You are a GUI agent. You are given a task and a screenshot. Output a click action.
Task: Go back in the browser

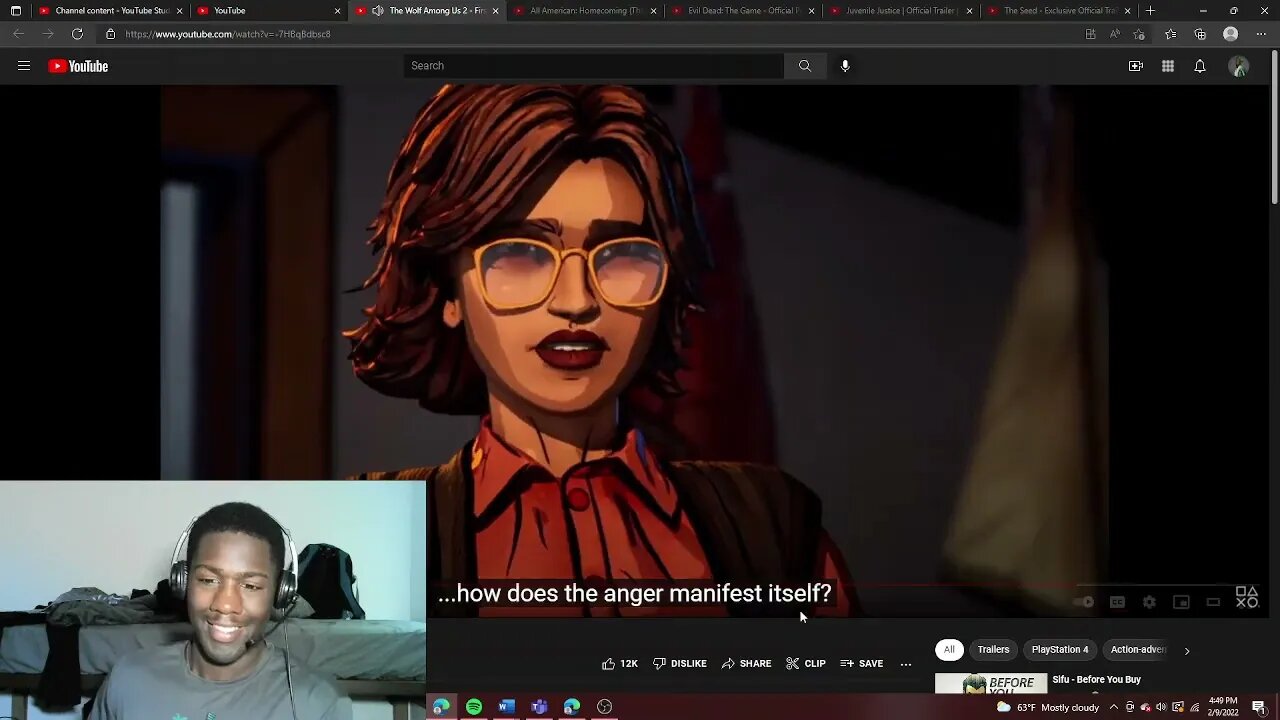pos(18,34)
